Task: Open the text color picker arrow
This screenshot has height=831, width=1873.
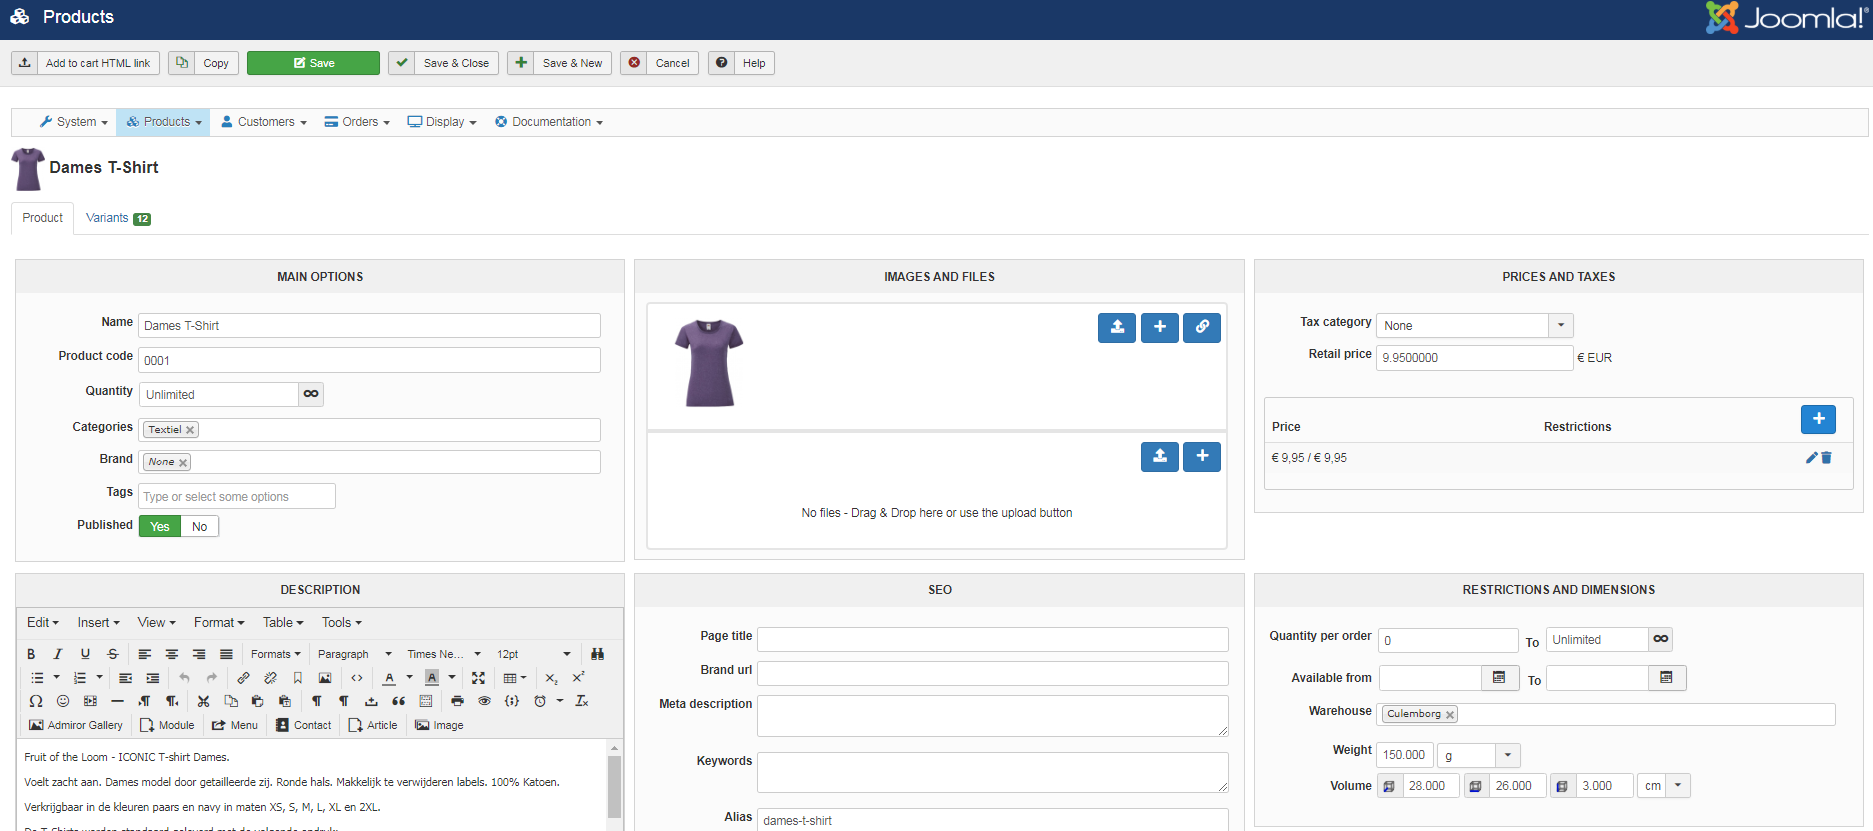Action: click(409, 678)
